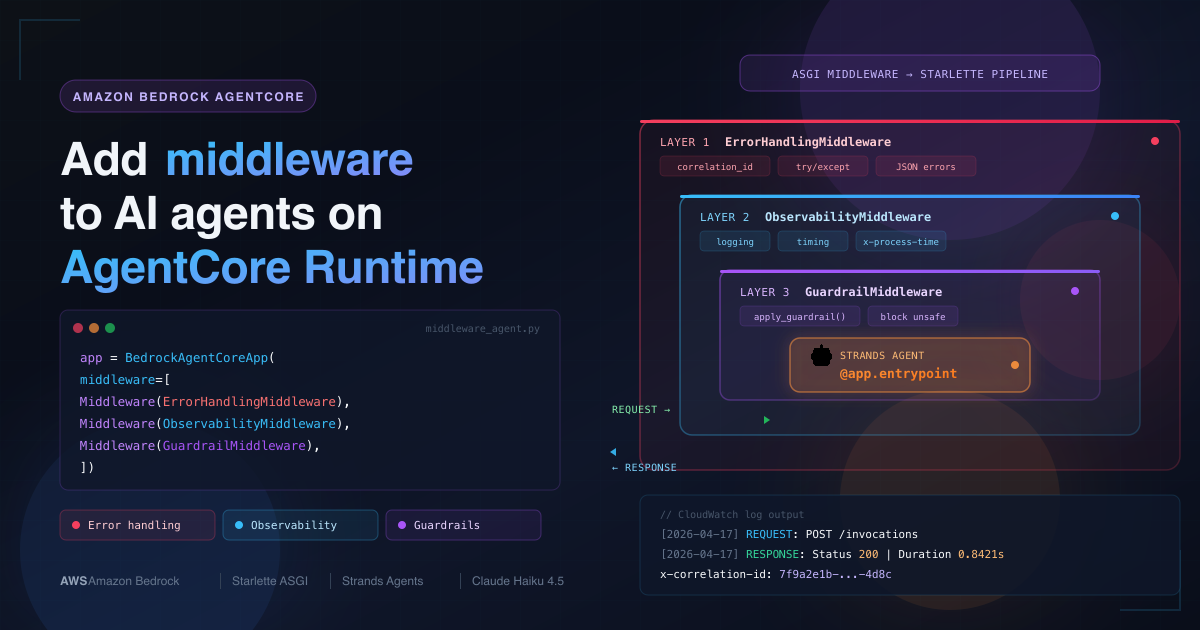The height and width of the screenshot is (630, 1200).
Task: Click the x-process-time tag in Layer 2
Action: pyautogui.click(x=901, y=241)
